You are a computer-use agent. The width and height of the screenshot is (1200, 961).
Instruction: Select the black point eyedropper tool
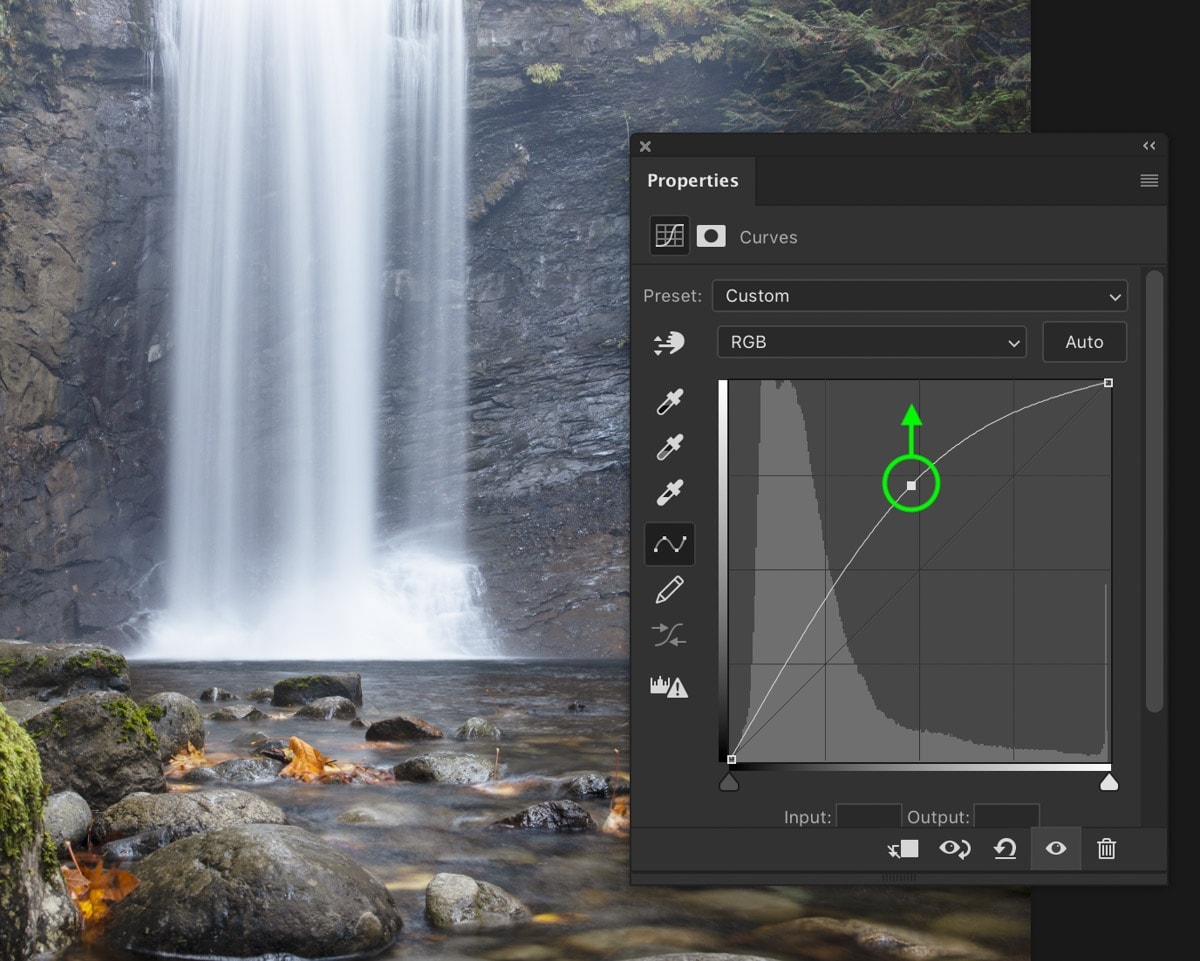coord(669,402)
